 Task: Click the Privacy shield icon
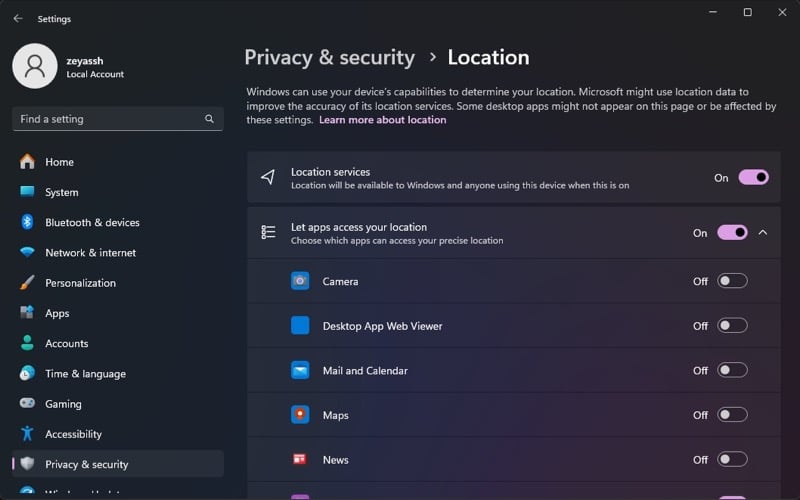click(x=27, y=464)
